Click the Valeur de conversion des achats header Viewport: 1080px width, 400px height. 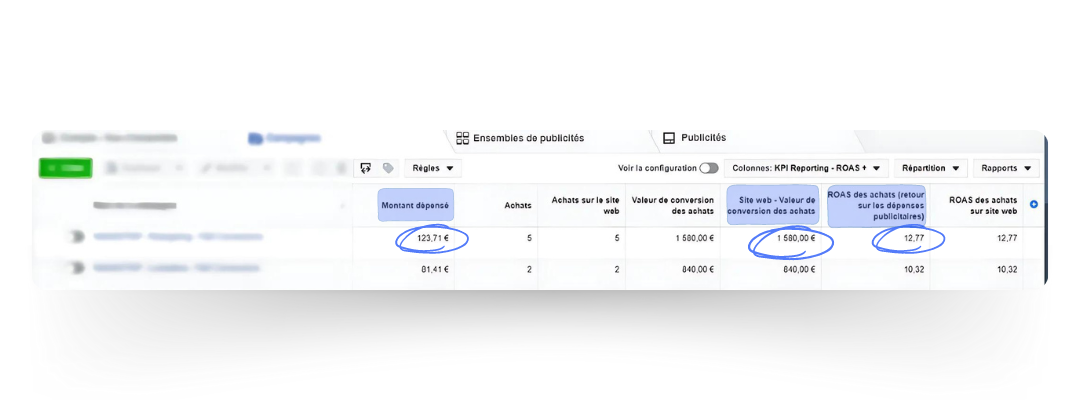pos(672,205)
